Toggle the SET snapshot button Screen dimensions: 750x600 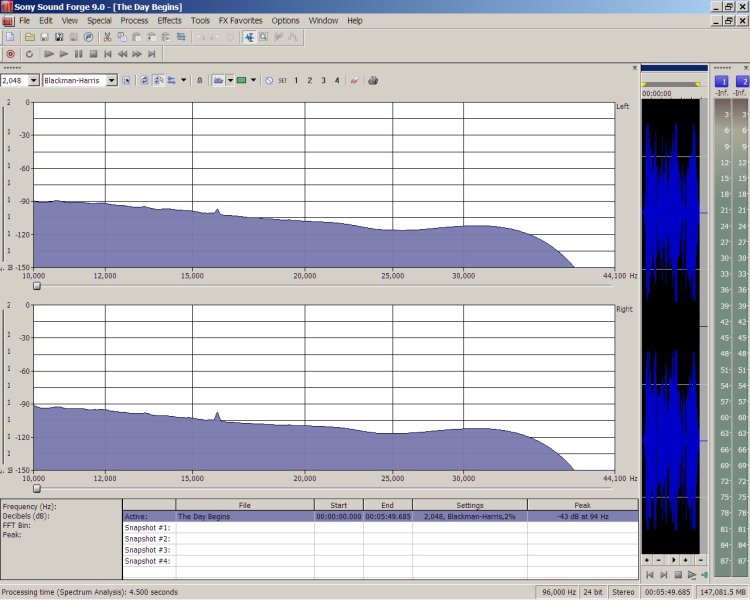[x=282, y=80]
